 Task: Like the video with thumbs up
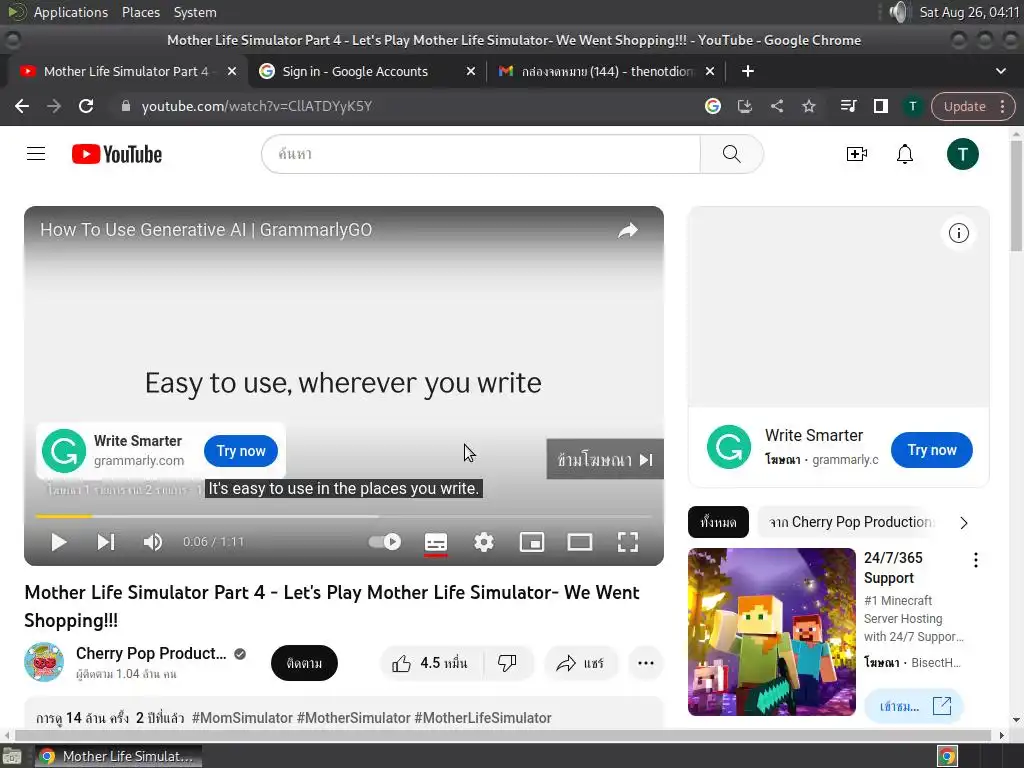pos(430,664)
